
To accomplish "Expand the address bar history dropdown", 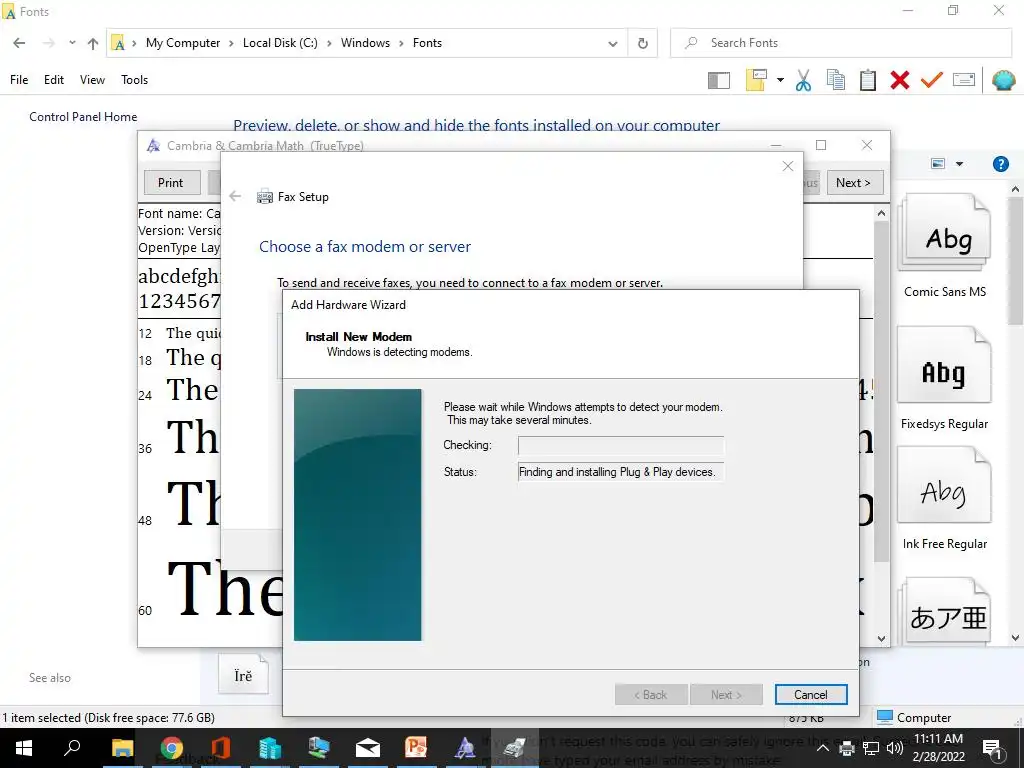I will click(613, 44).
